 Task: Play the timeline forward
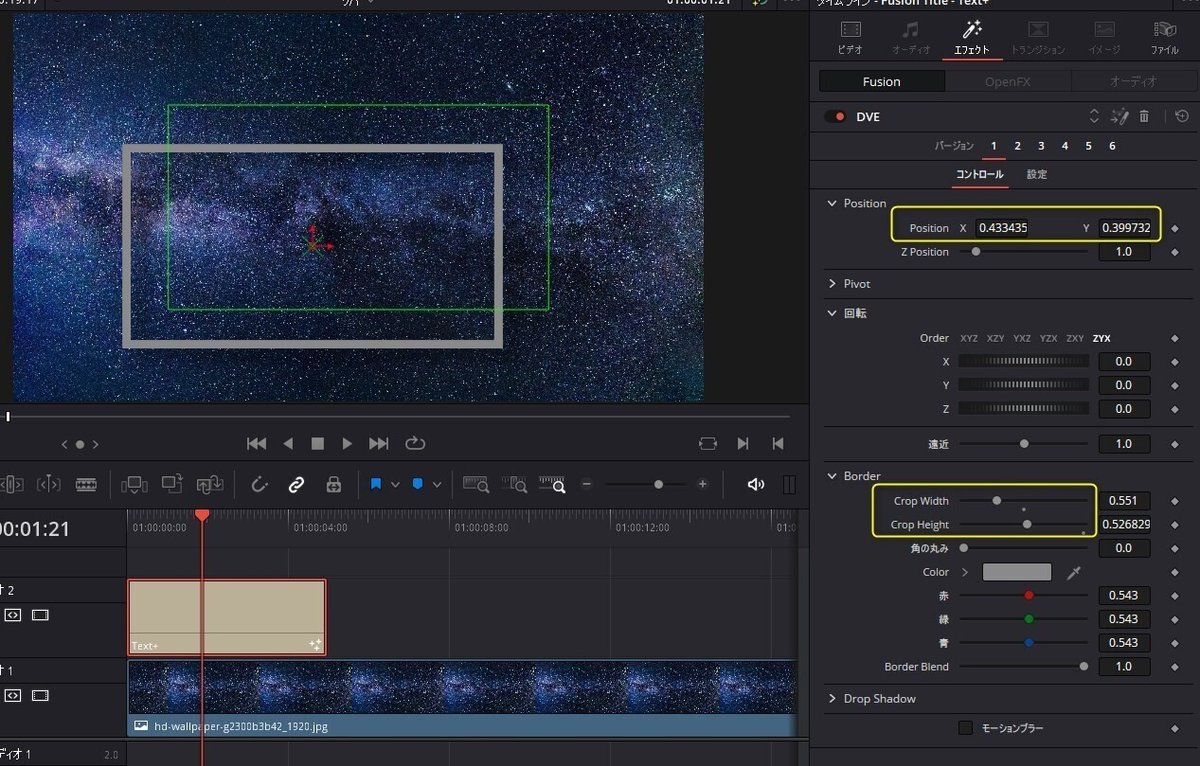[x=347, y=443]
